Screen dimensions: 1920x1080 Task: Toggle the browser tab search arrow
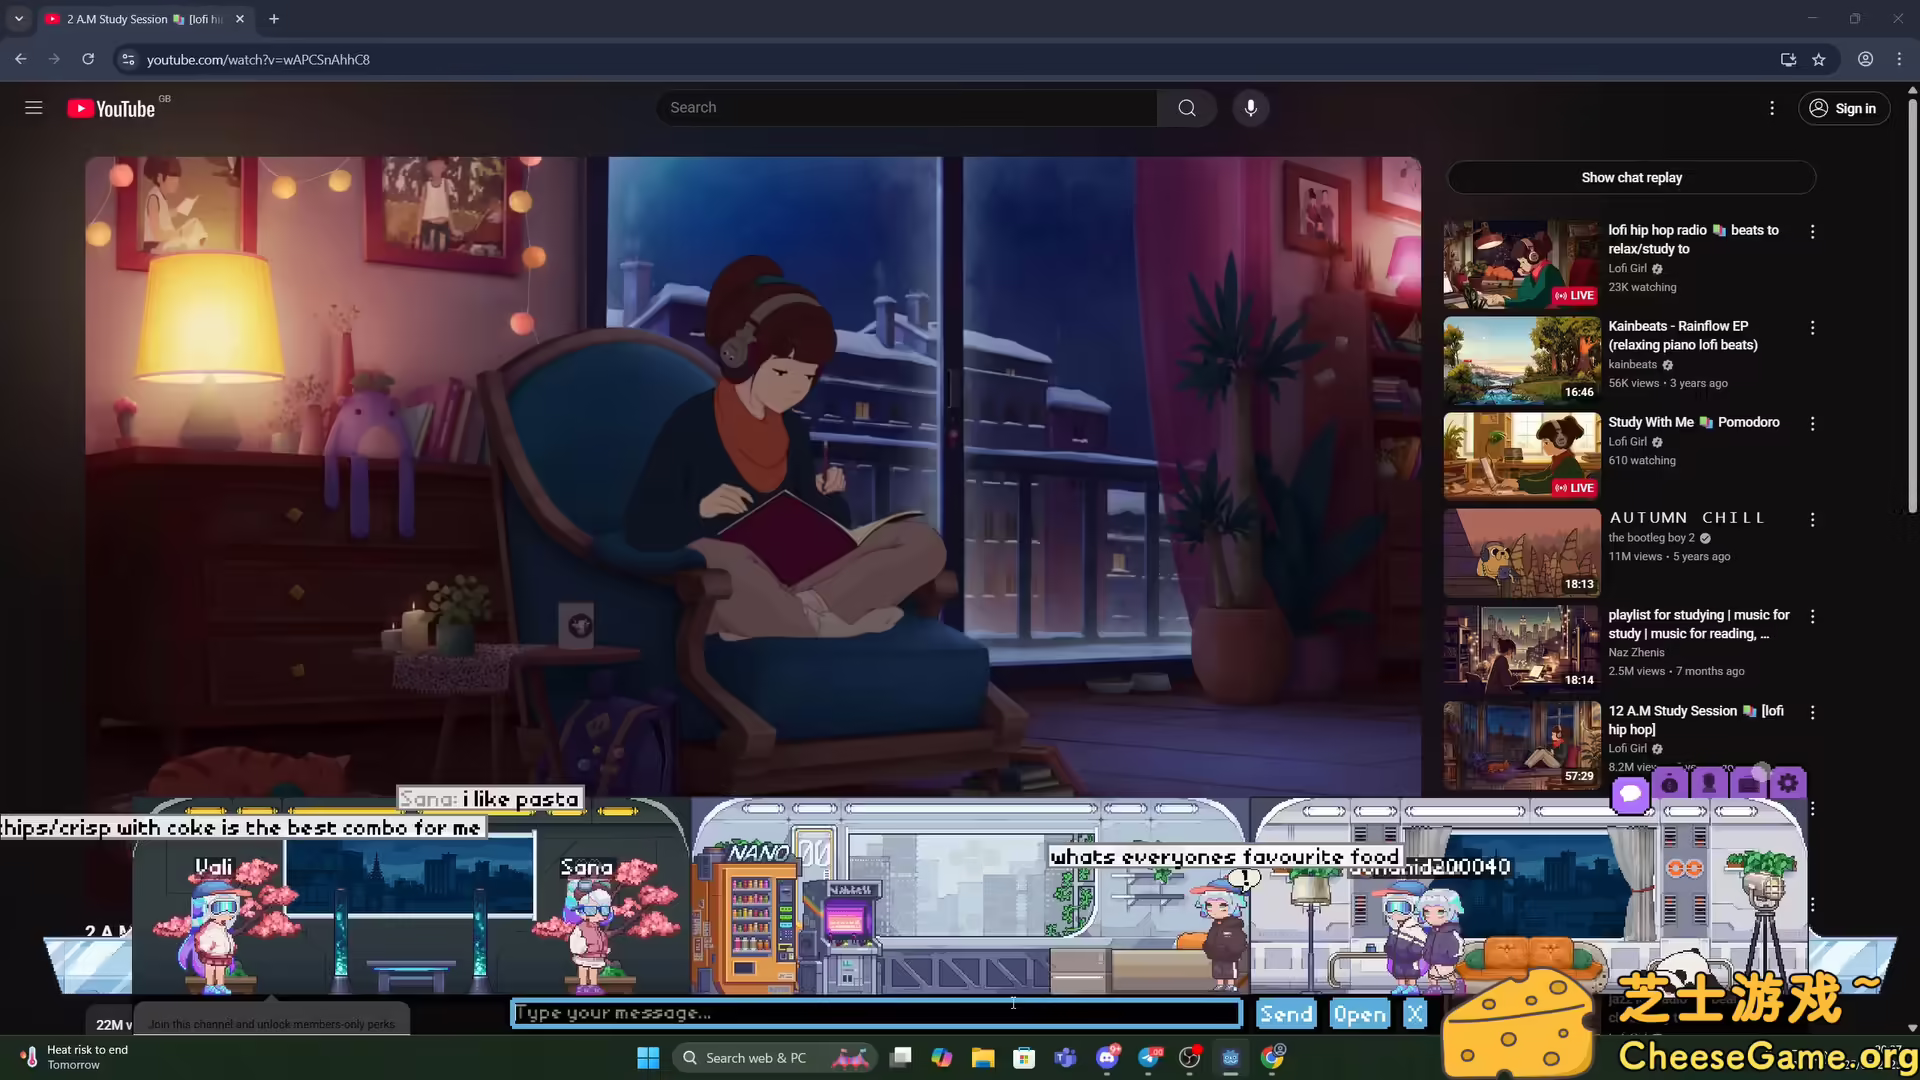tap(18, 18)
